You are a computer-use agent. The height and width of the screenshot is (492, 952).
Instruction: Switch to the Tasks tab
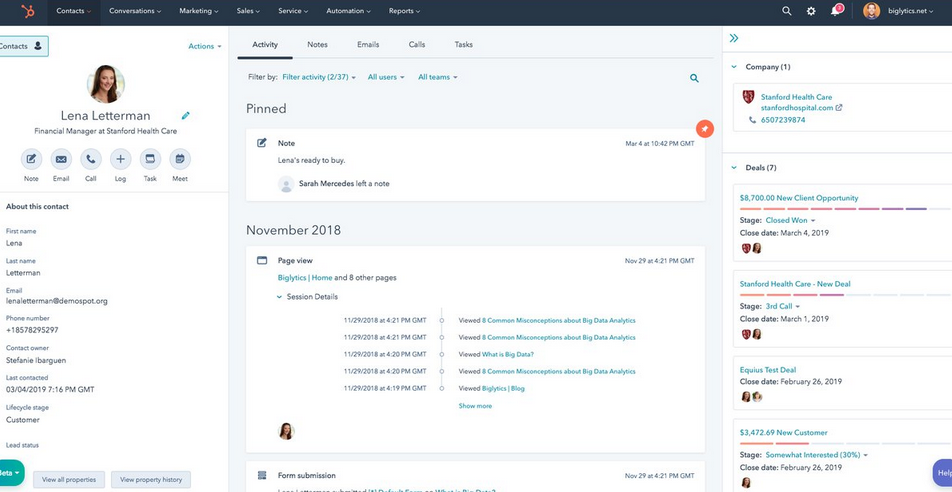(x=464, y=44)
